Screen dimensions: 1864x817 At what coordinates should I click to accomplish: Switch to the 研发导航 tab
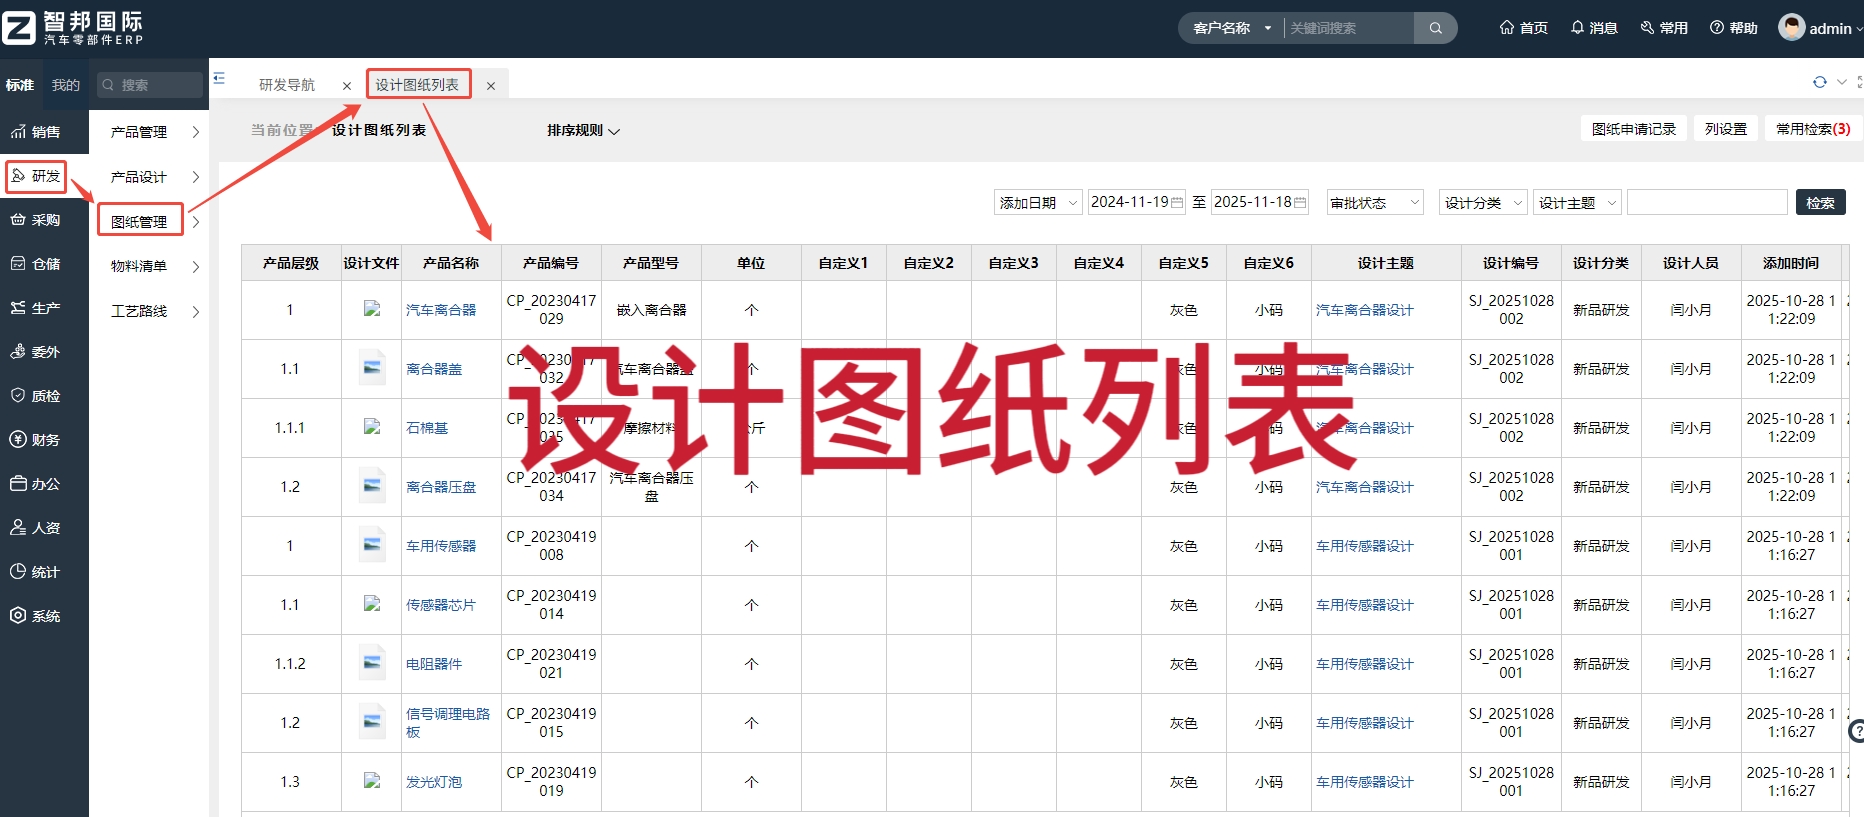tap(287, 85)
